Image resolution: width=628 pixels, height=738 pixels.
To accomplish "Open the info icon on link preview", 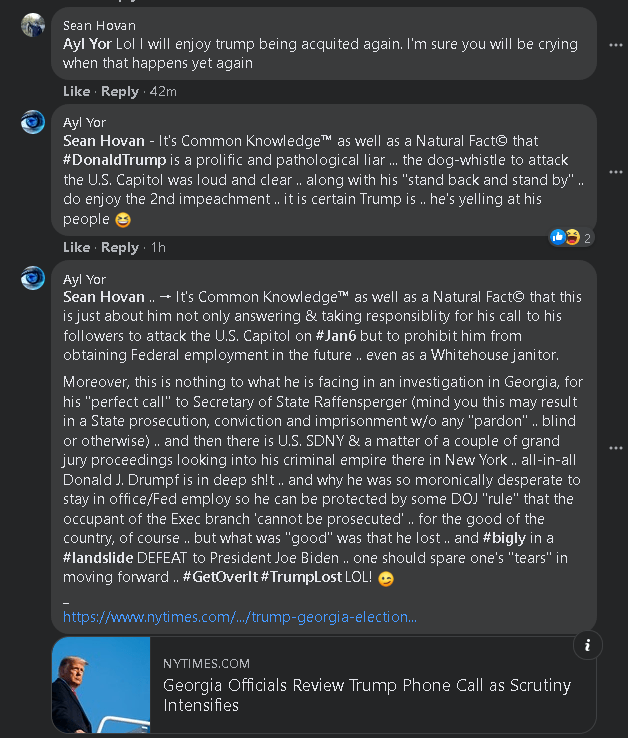I will pos(588,645).
